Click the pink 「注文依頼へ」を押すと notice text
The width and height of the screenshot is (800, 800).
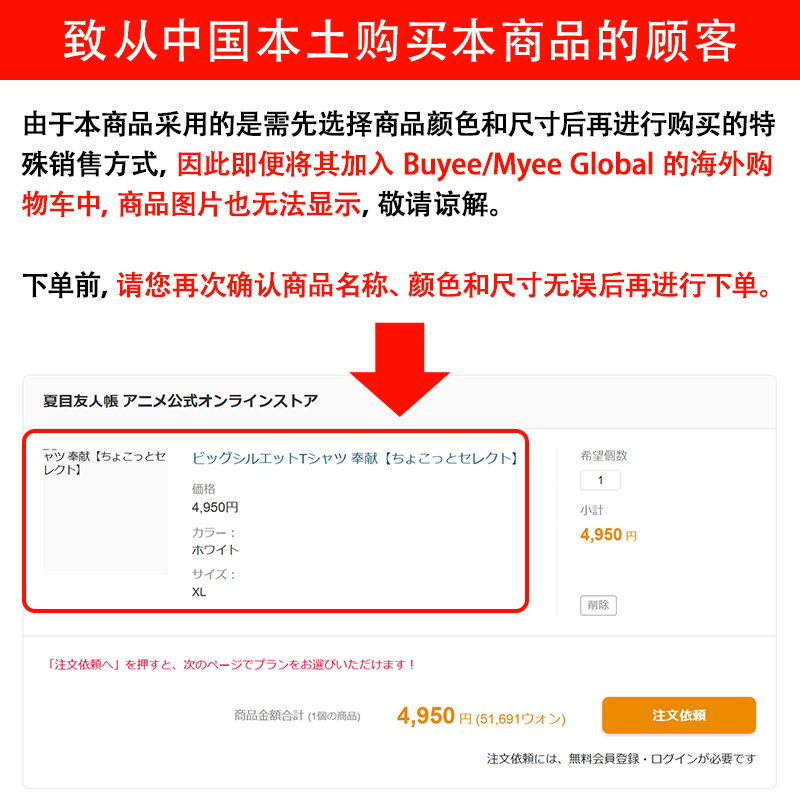pos(230,664)
